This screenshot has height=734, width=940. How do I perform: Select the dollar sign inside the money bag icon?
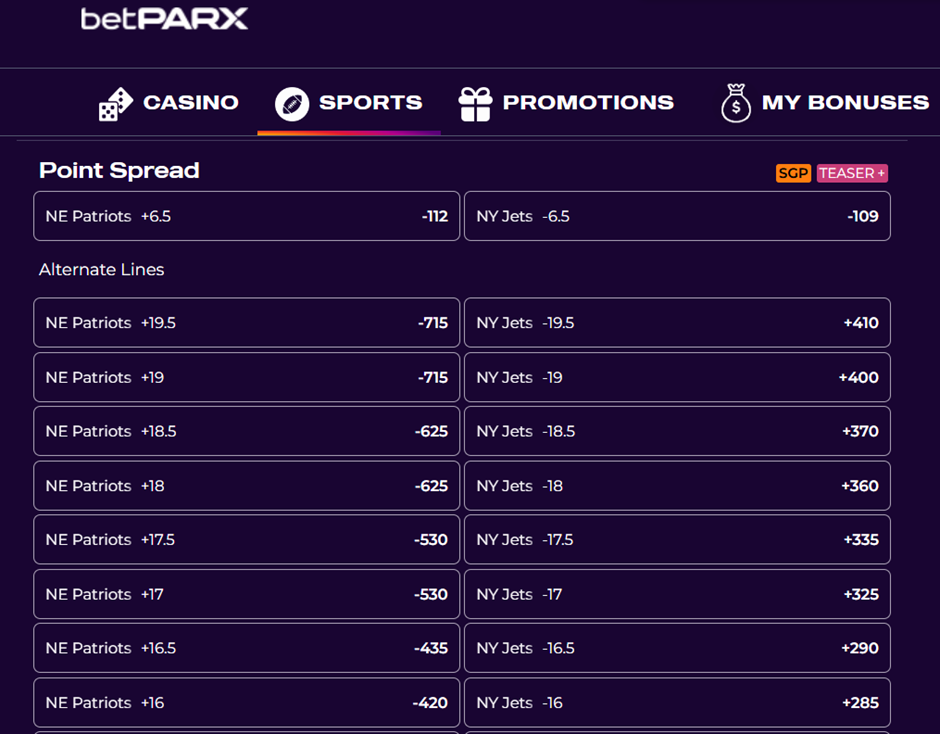point(736,105)
